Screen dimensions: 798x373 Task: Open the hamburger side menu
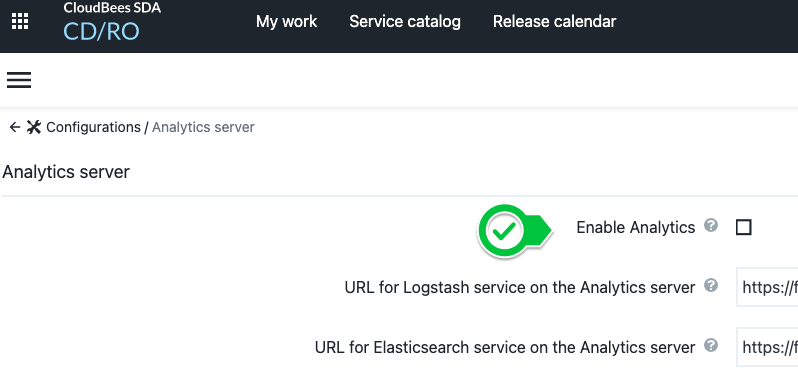pyautogui.click(x=19, y=80)
